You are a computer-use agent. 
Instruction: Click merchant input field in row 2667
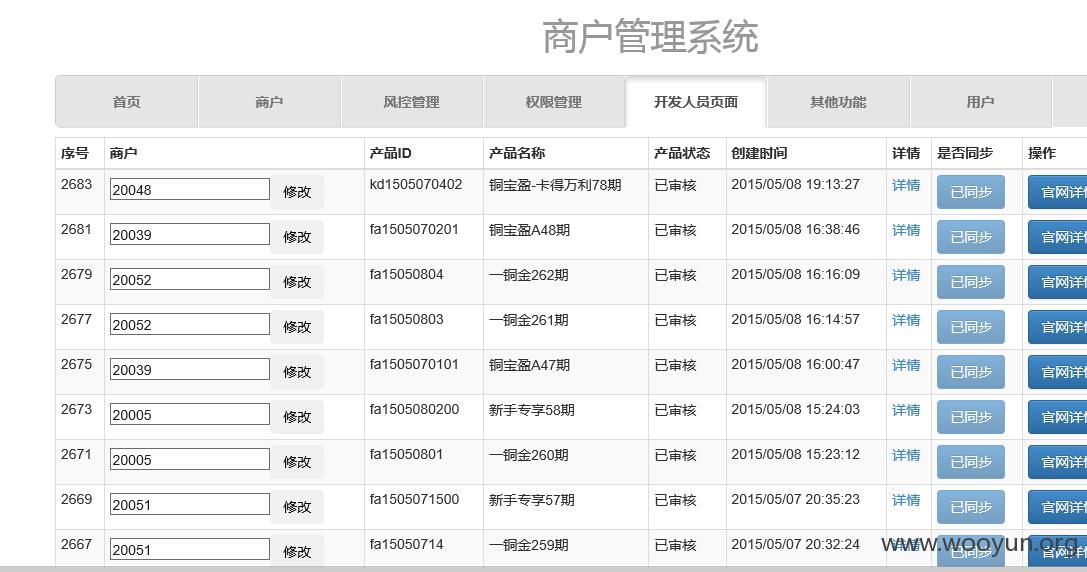189,550
